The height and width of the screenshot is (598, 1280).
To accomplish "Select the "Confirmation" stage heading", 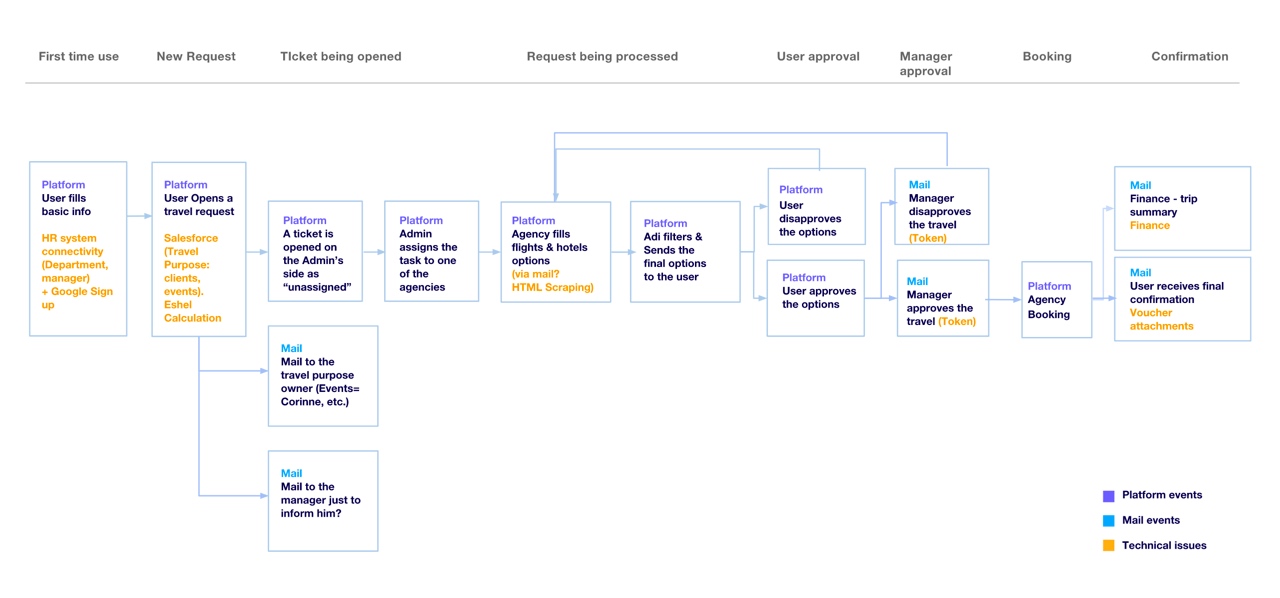I will (1190, 57).
